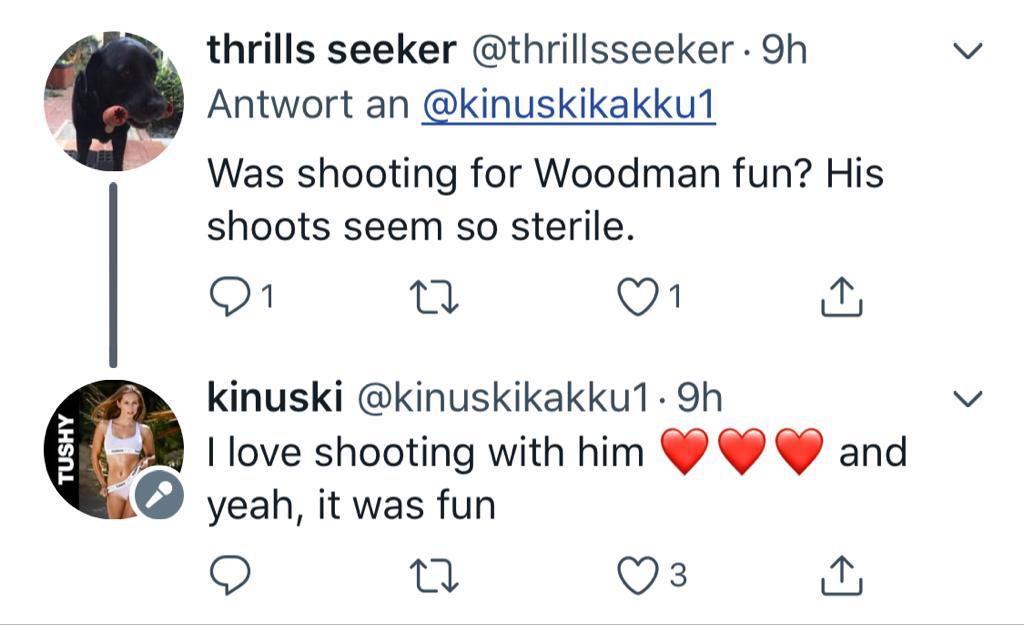Reply to thrills seeker's tweet
Image resolution: width=1024 pixels, height=625 pixels.
click(x=233, y=296)
